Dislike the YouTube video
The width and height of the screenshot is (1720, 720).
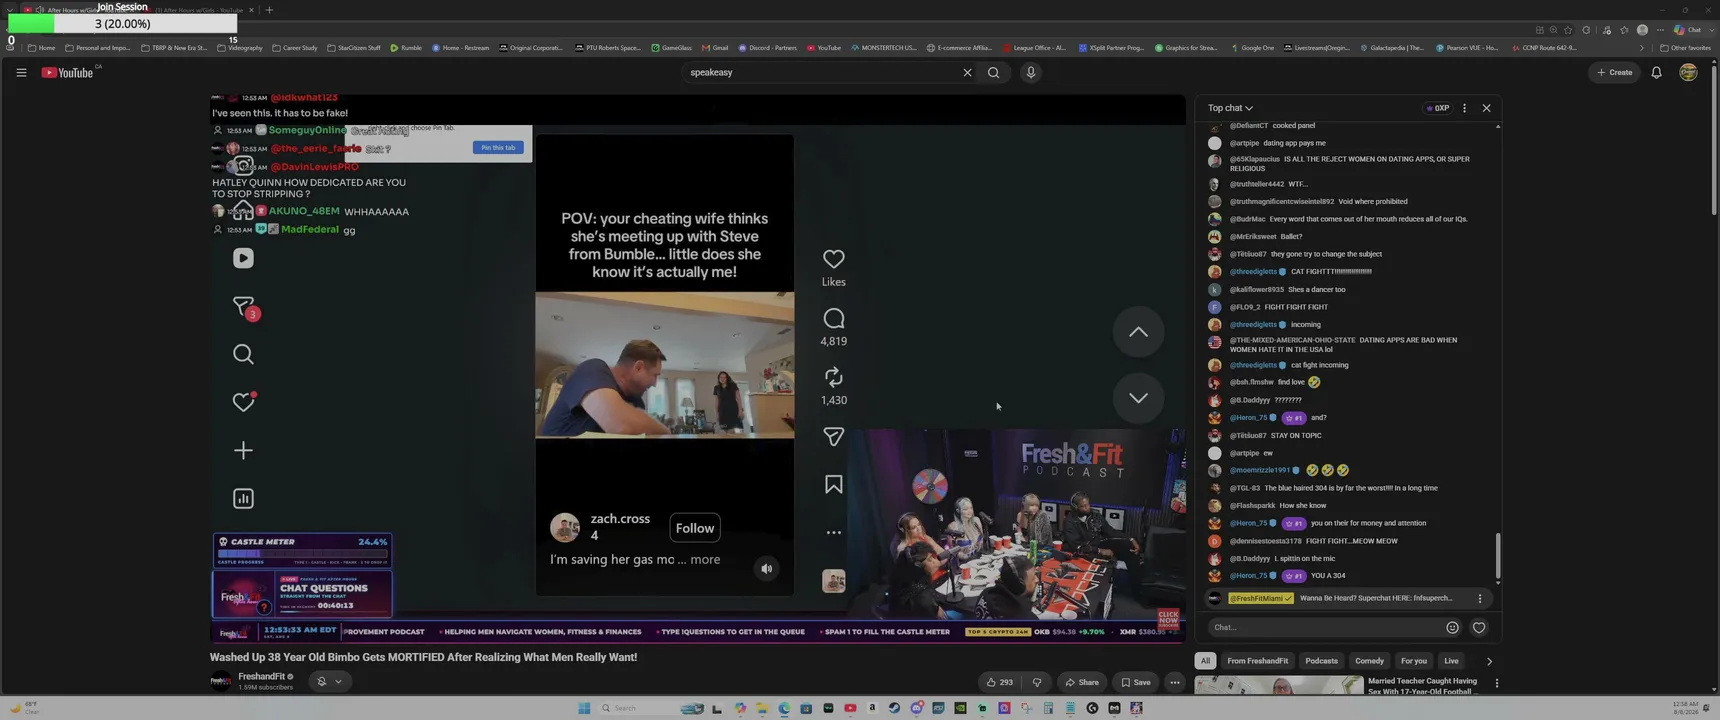pyautogui.click(x=1037, y=682)
